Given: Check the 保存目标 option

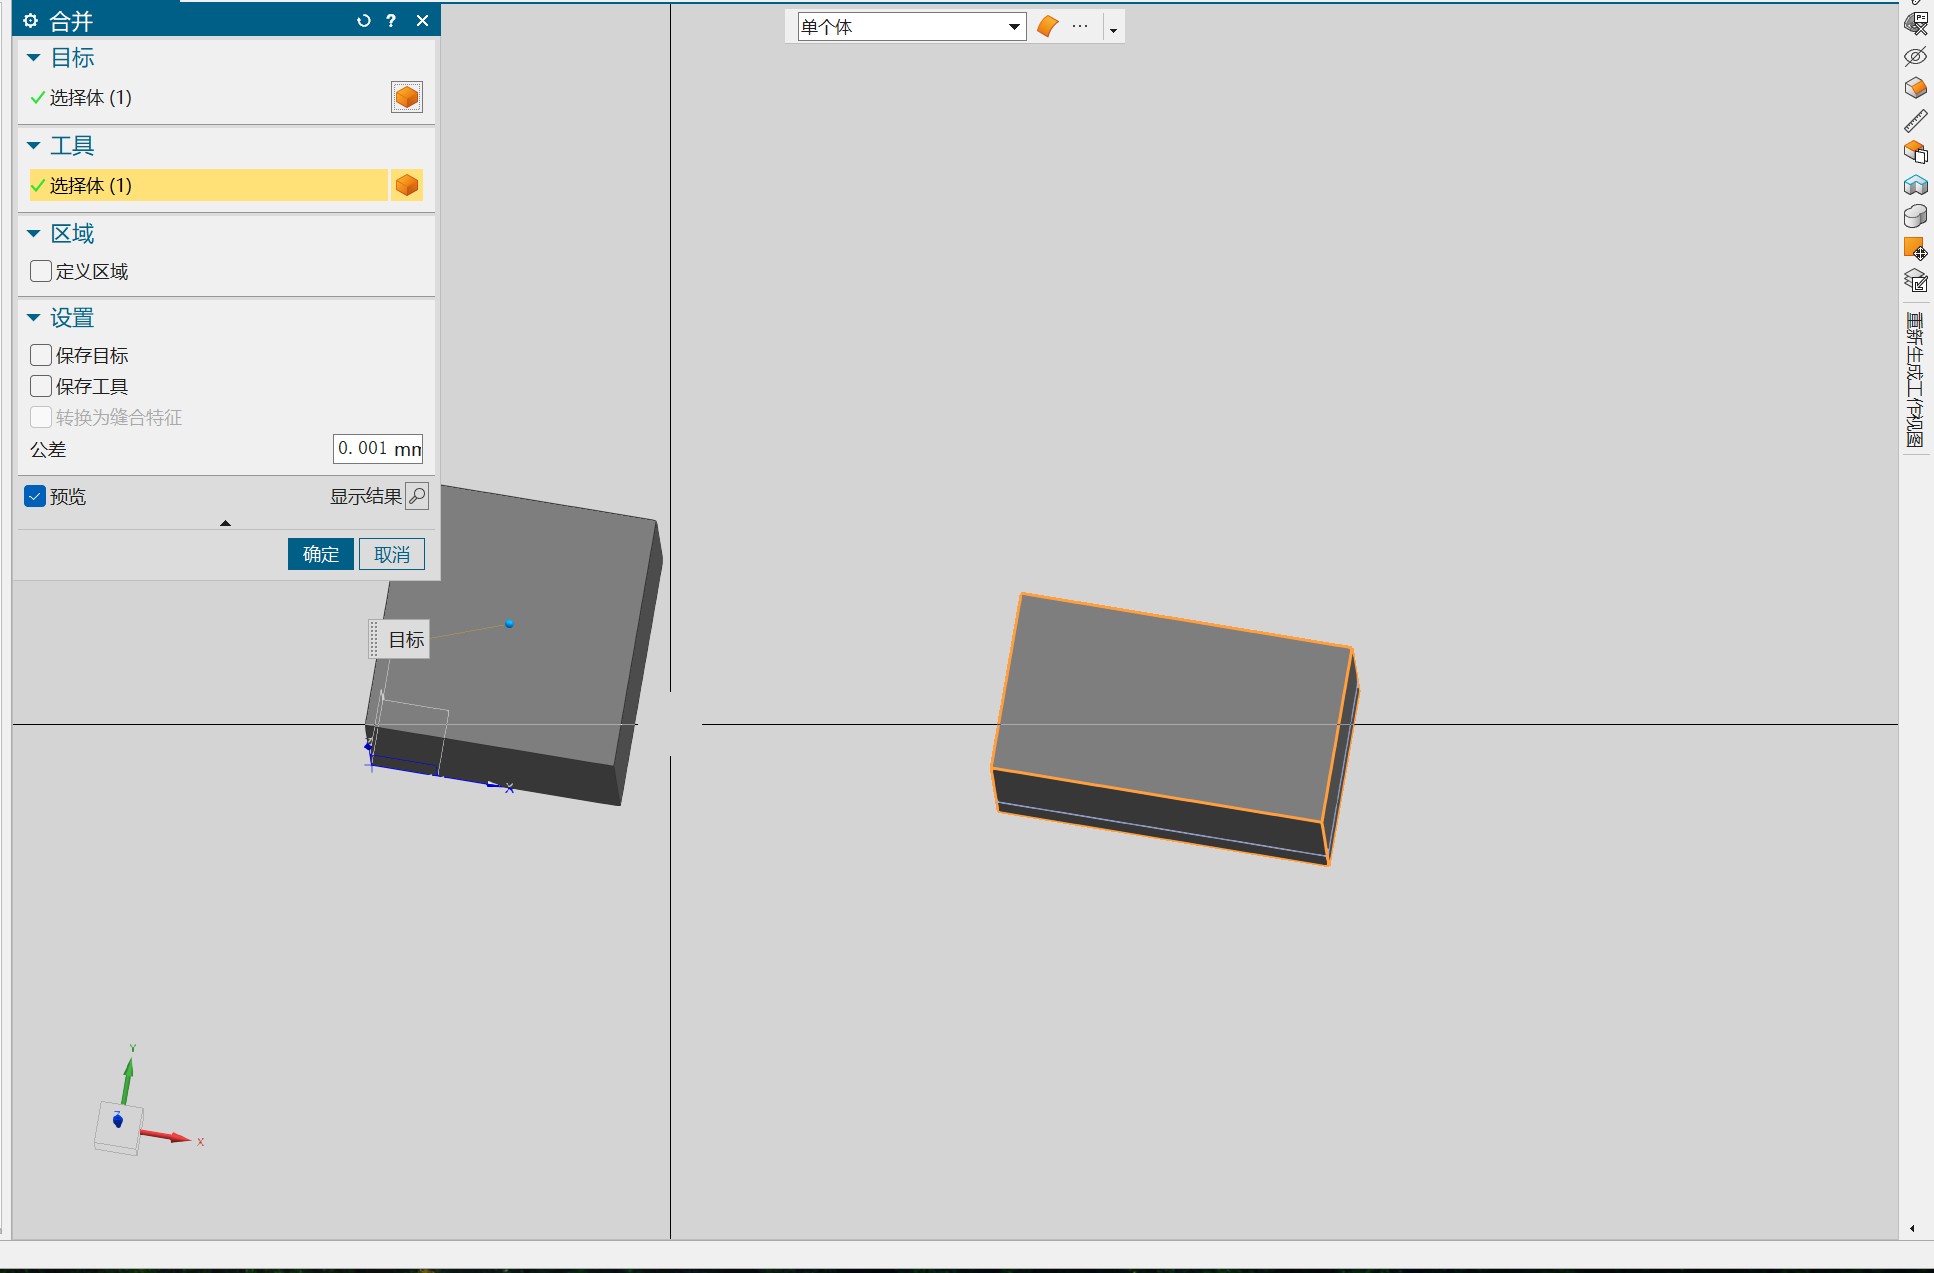Looking at the screenshot, I should [41, 355].
